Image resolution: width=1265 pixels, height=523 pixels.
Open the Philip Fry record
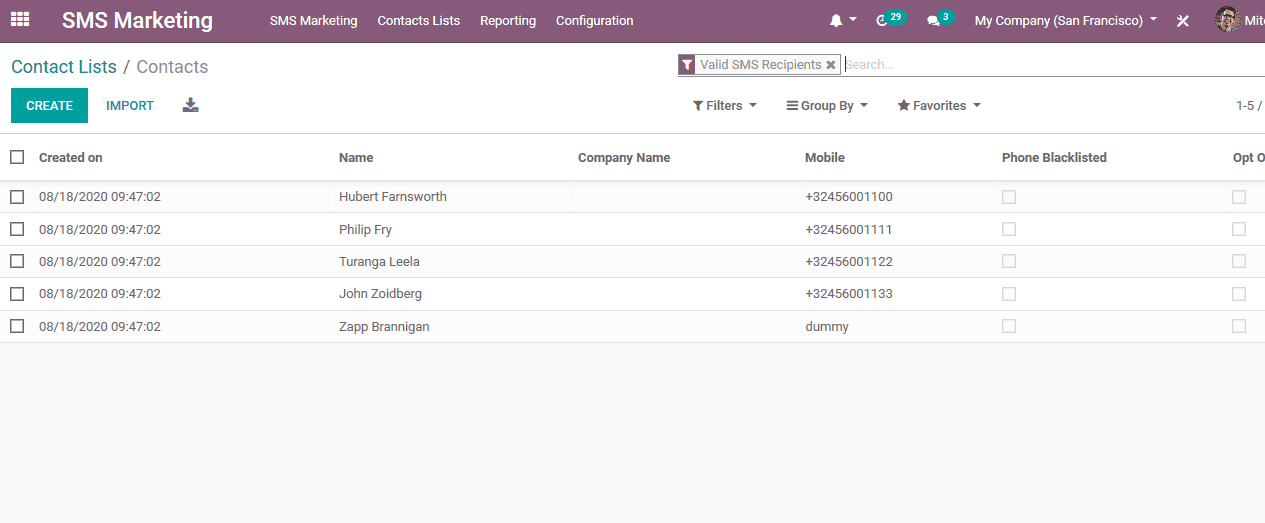tap(365, 229)
